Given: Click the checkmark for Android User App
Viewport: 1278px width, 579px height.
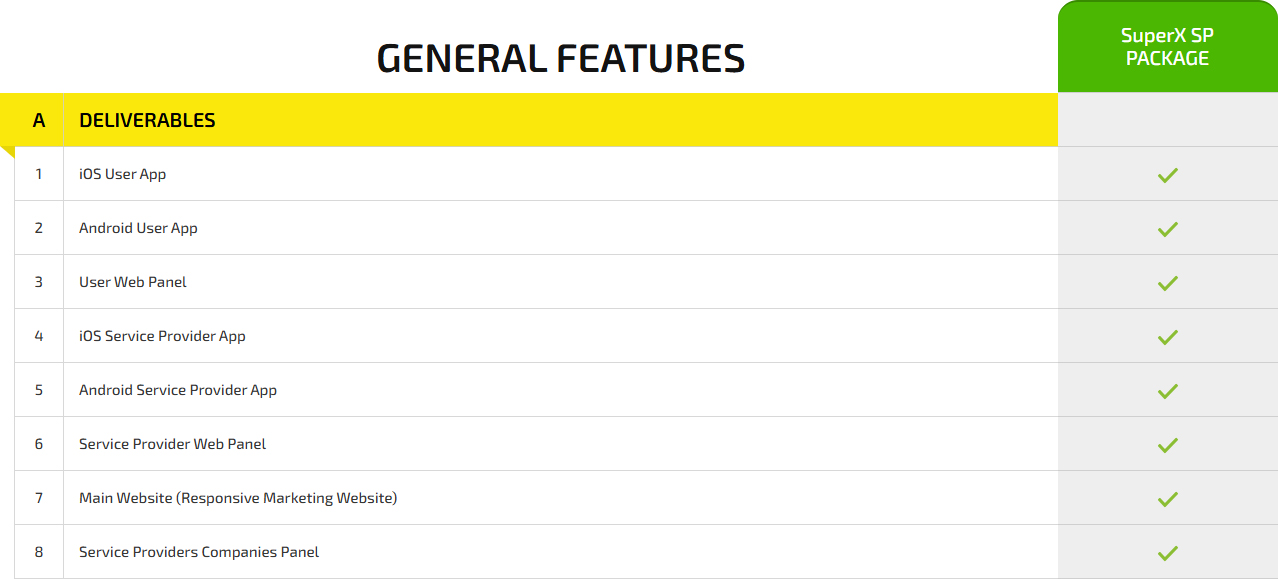Looking at the screenshot, I should (x=1167, y=229).
